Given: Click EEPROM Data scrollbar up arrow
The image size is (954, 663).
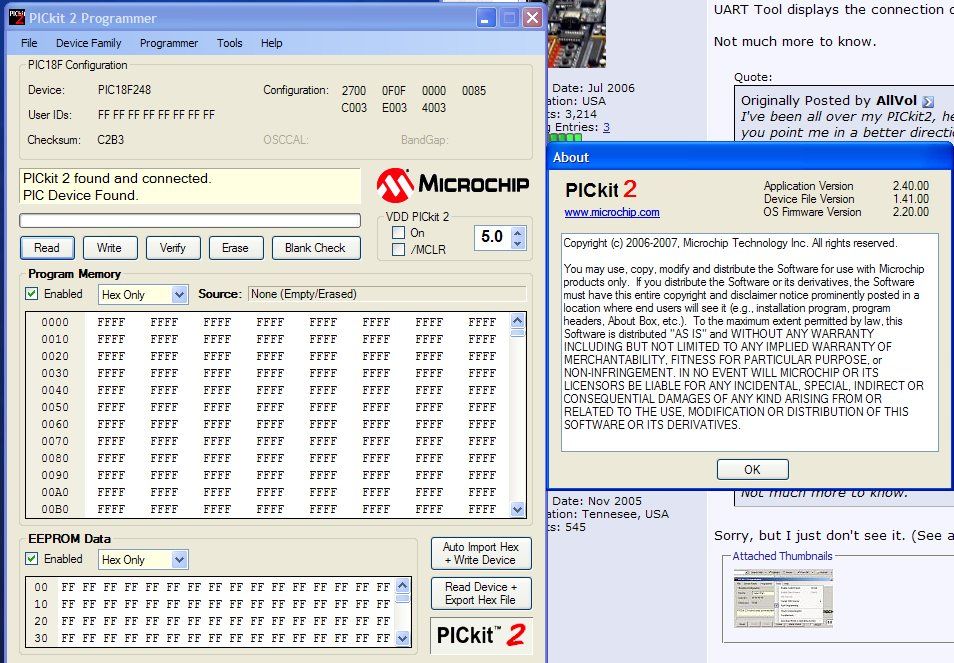Looking at the screenshot, I should point(402,586).
